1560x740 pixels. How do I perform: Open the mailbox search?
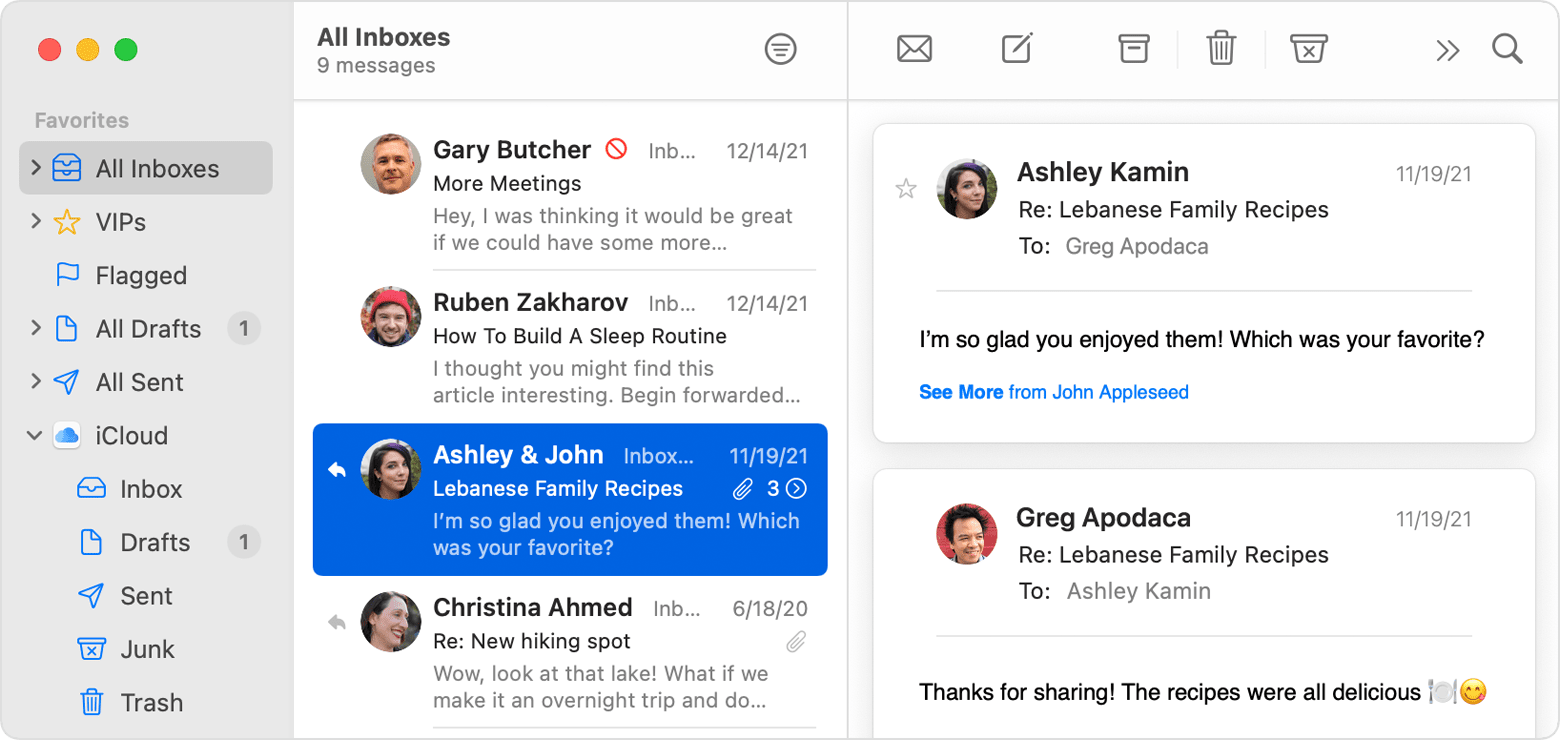coord(1506,48)
